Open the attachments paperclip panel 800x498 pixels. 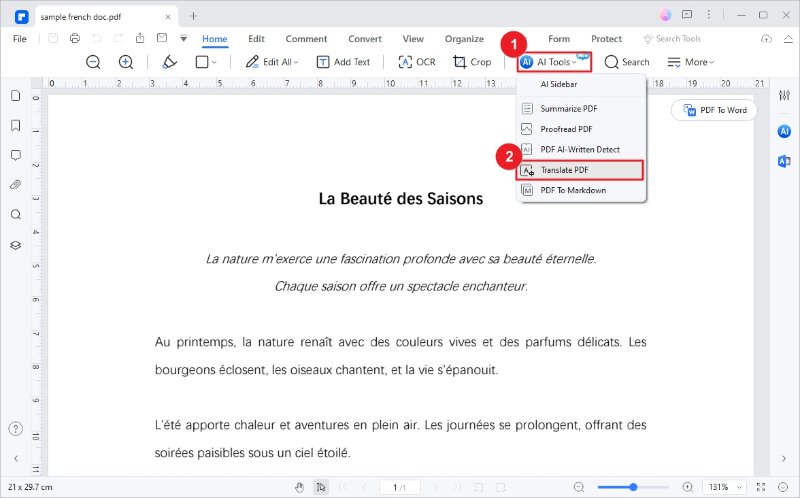[16, 185]
